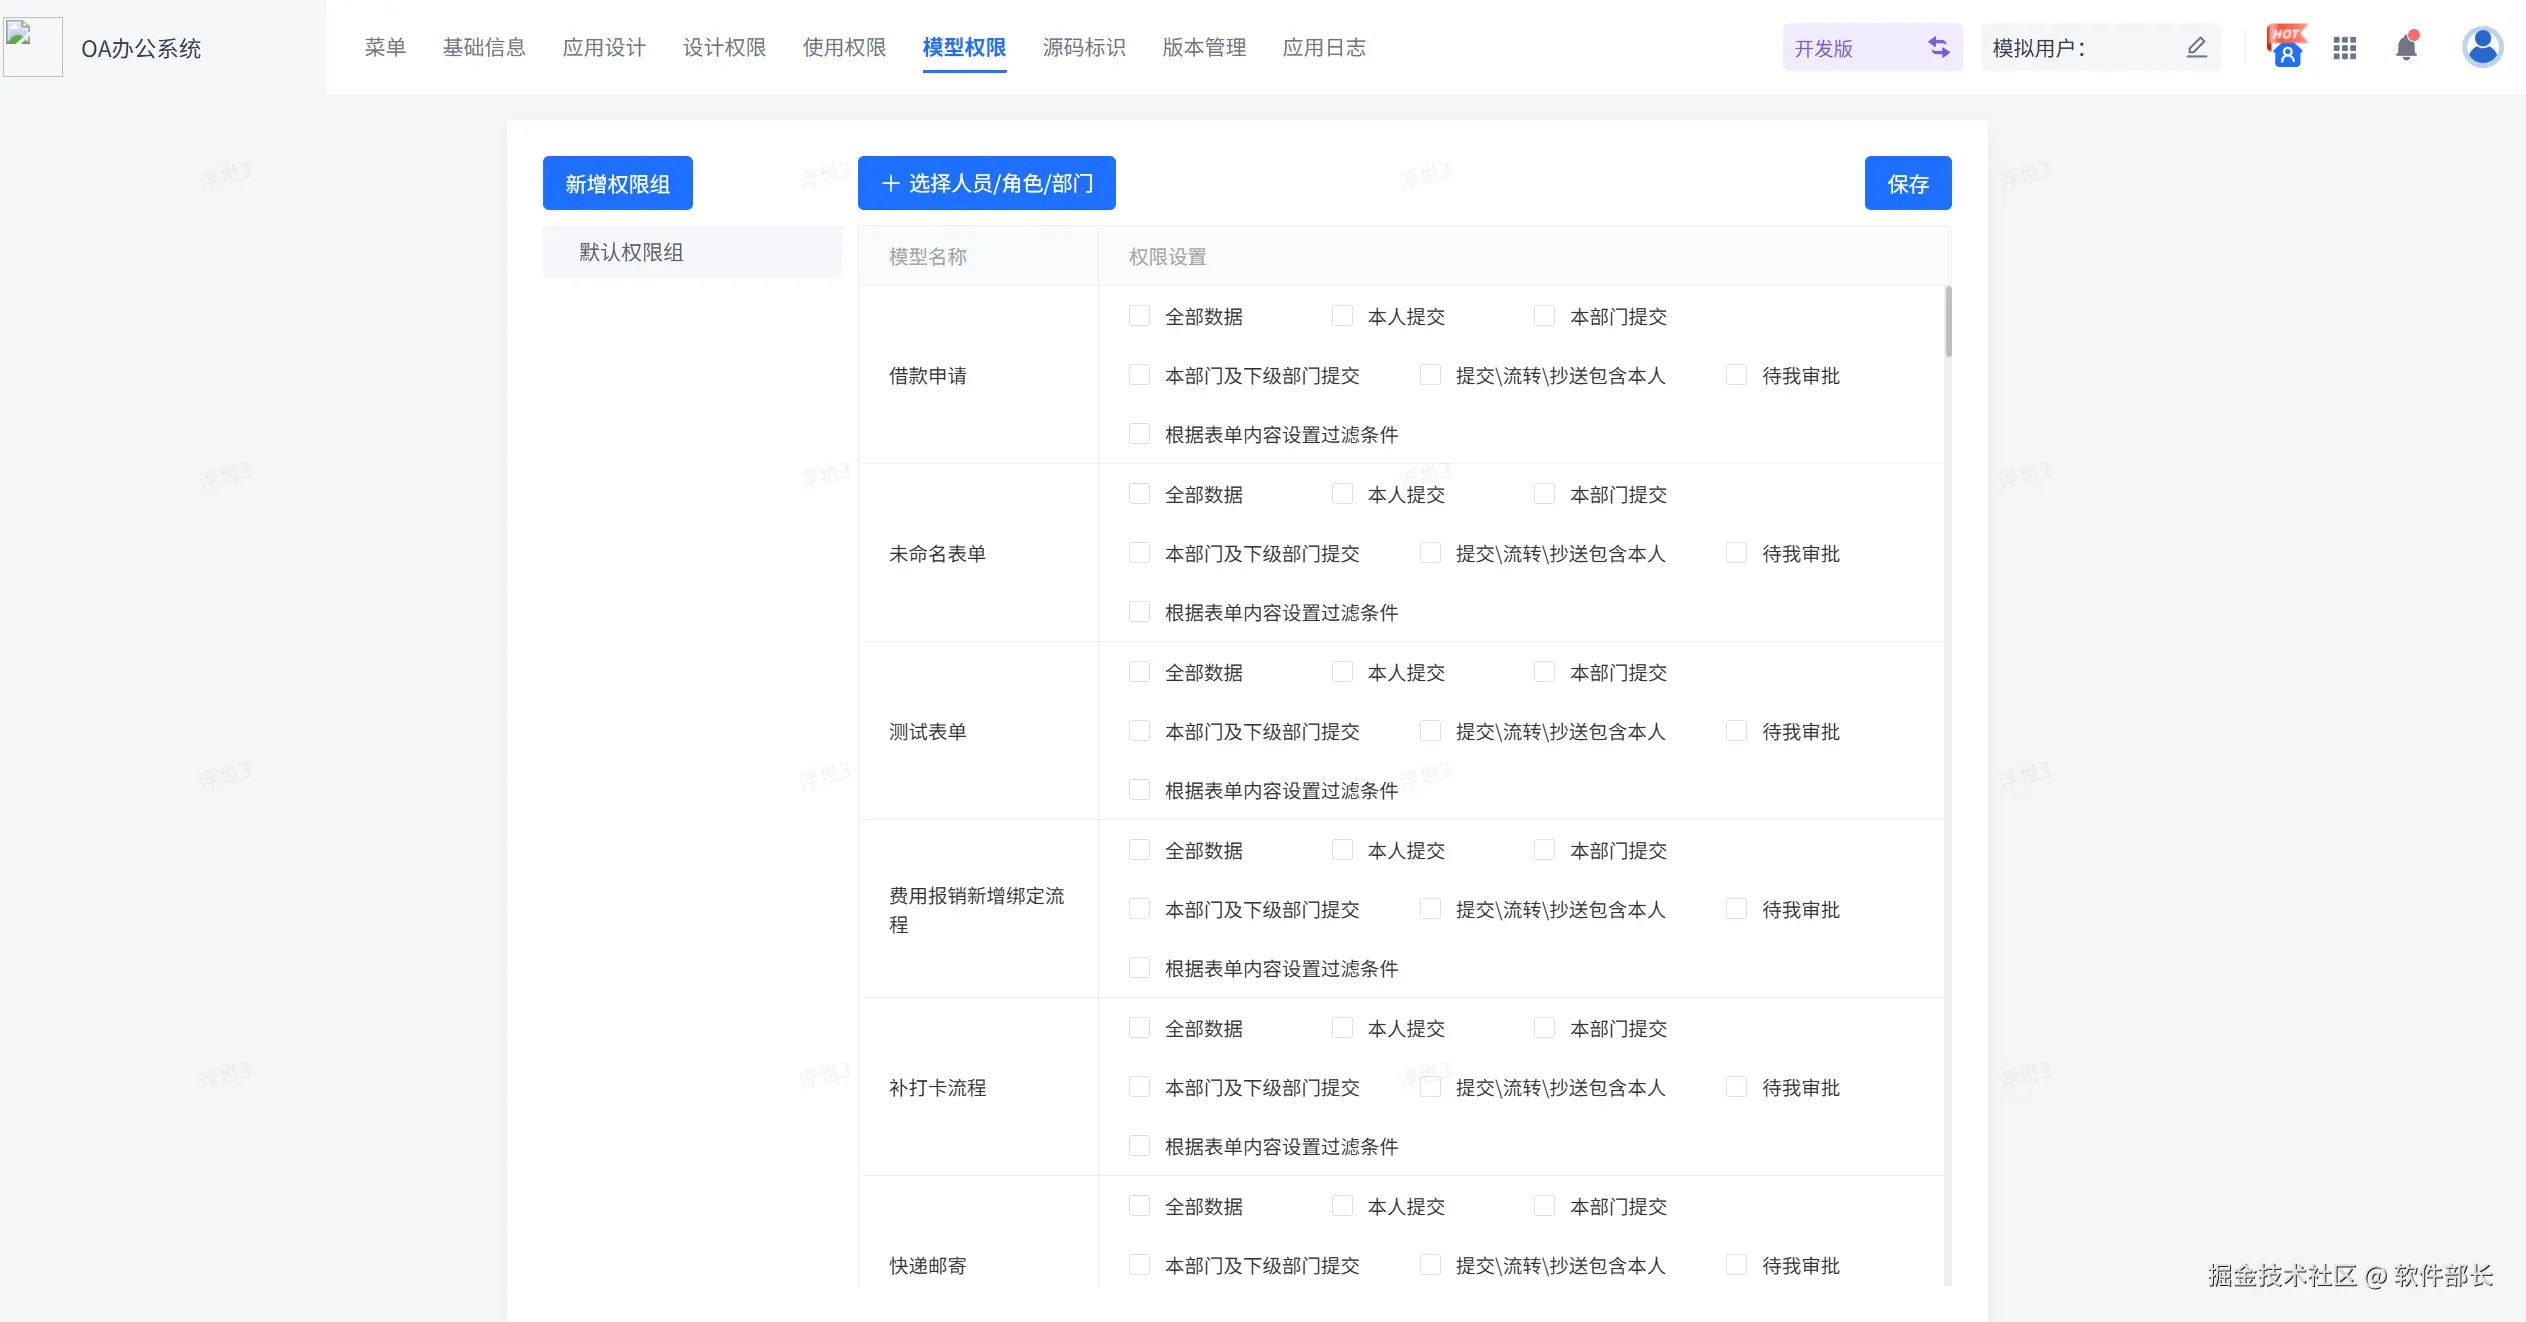Click the 新增权限组 button
Viewport: 2526px width, 1322px height.
[617, 183]
